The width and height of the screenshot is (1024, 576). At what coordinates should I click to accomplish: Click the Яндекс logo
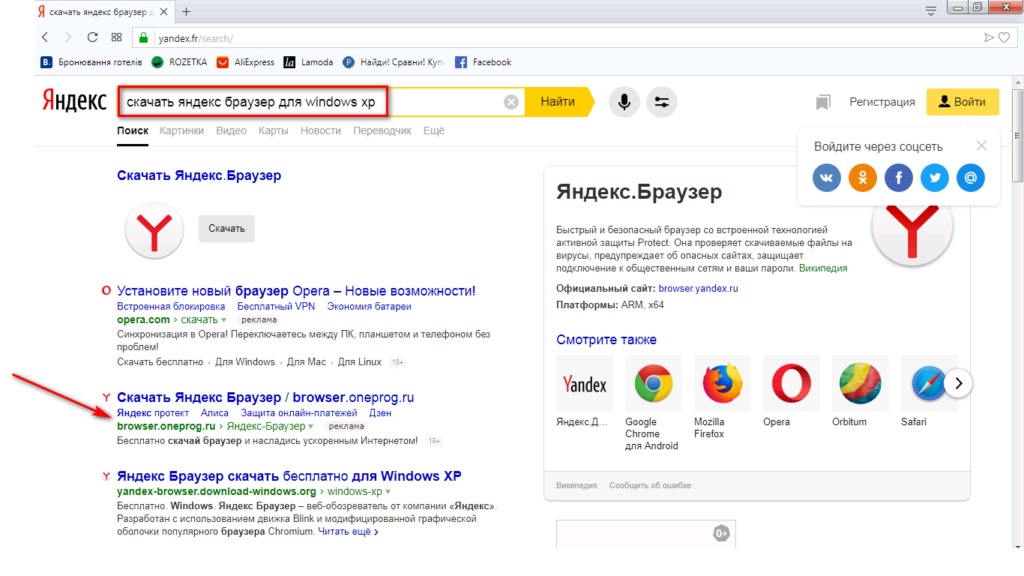74,101
